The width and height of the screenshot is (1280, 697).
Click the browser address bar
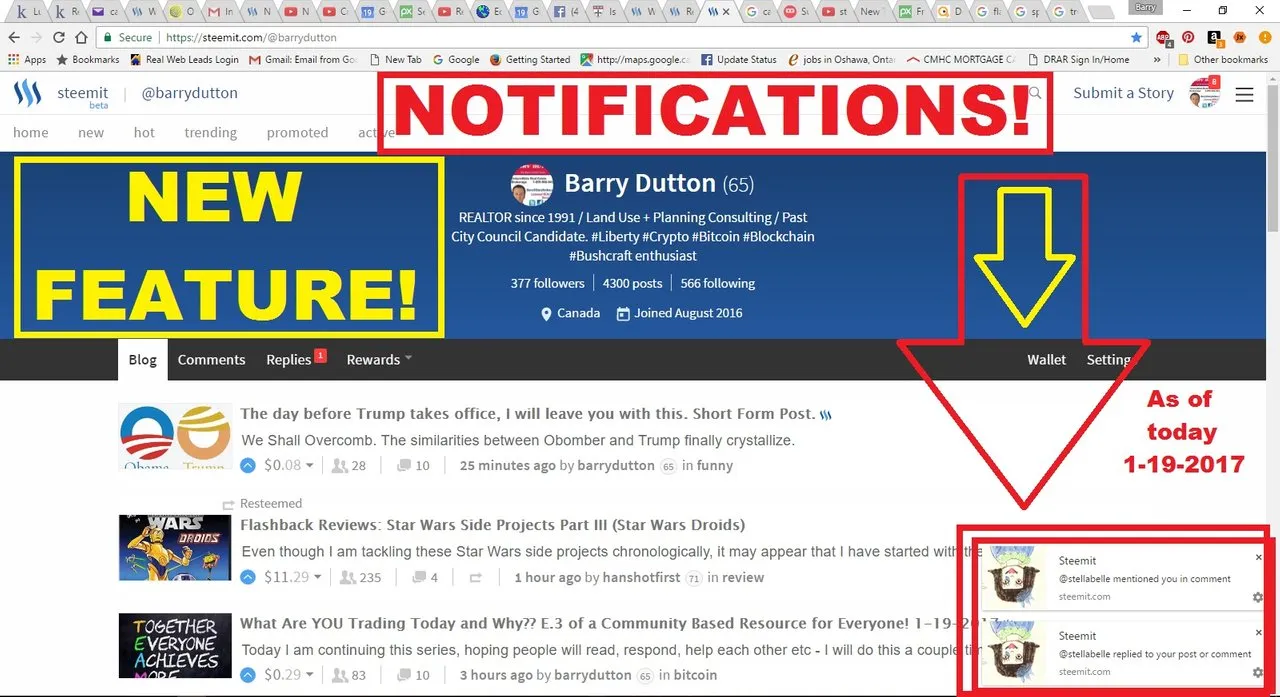click(x=620, y=37)
